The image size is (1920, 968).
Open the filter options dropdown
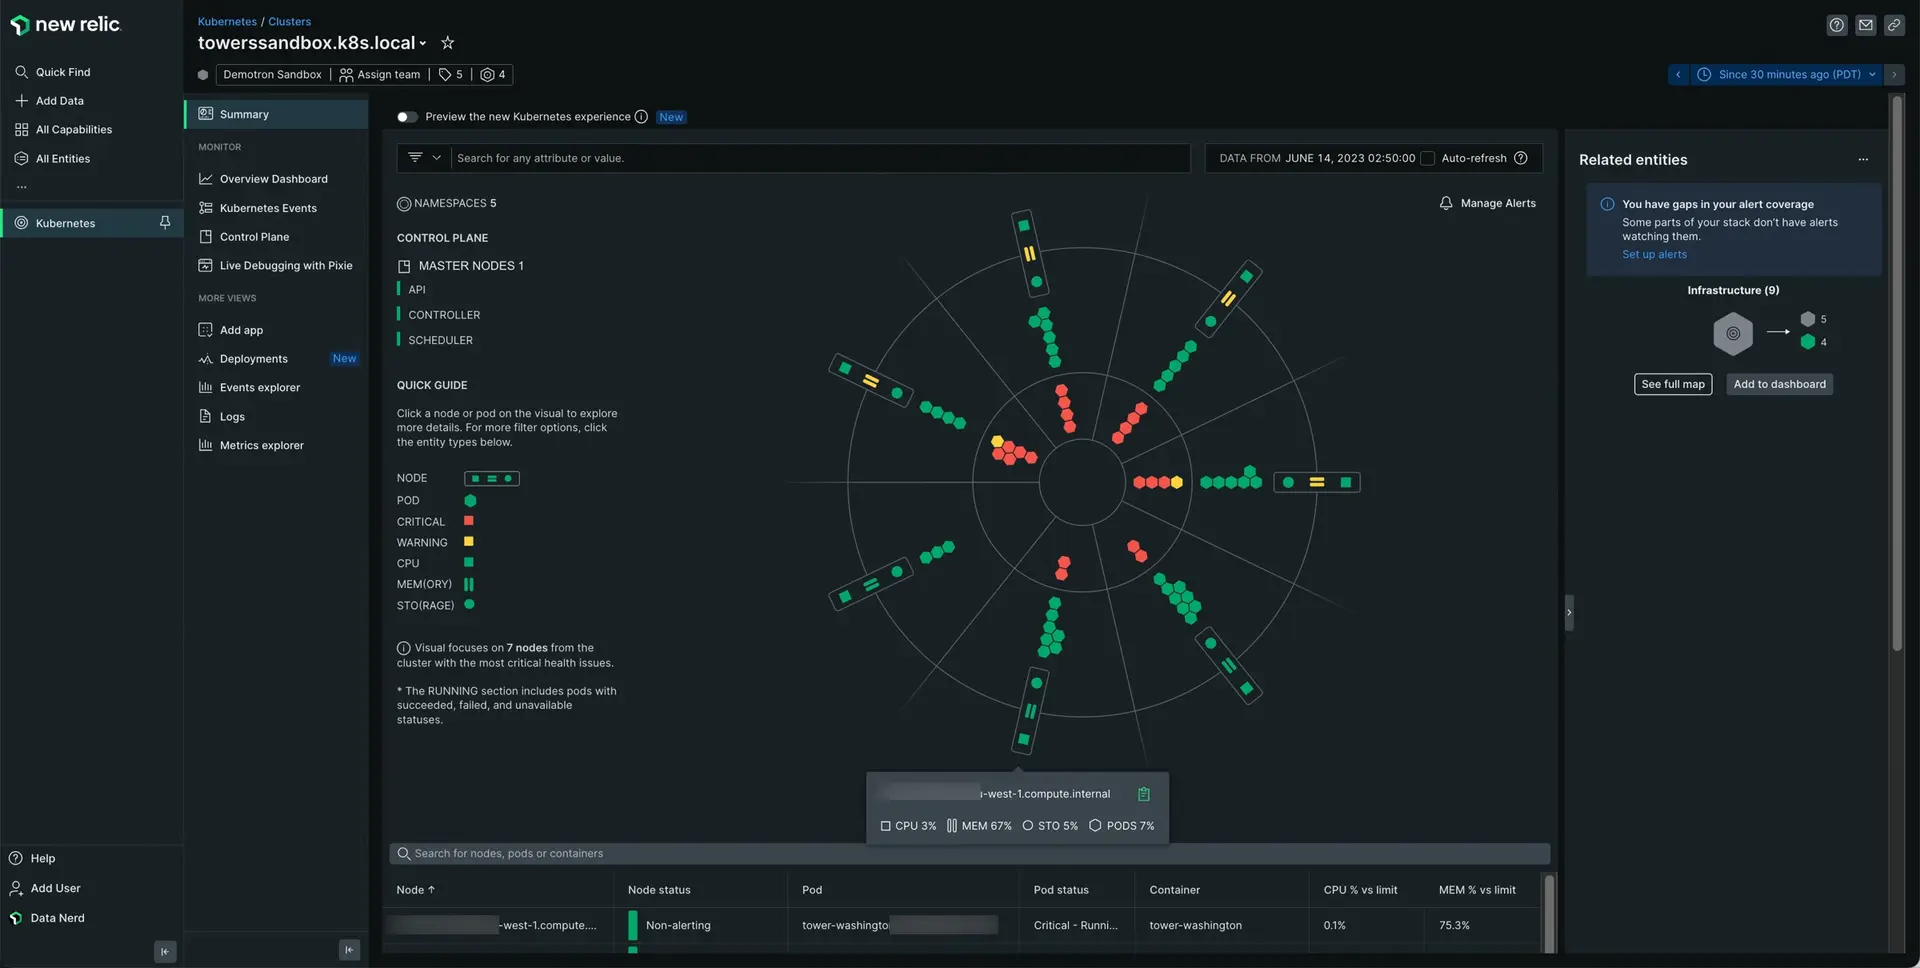[x=424, y=158]
